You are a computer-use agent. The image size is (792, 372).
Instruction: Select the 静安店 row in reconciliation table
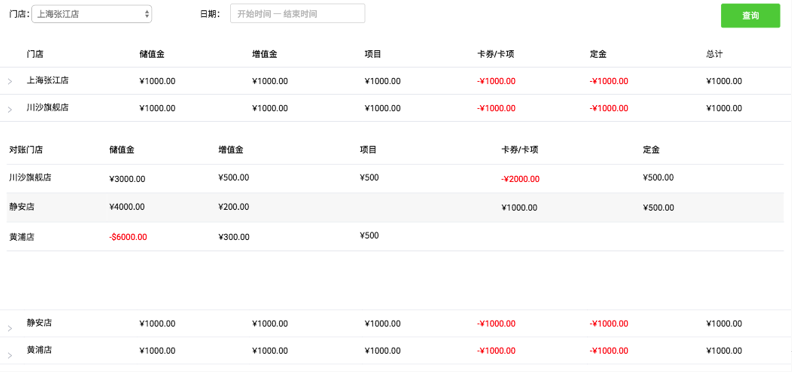point(395,207)
